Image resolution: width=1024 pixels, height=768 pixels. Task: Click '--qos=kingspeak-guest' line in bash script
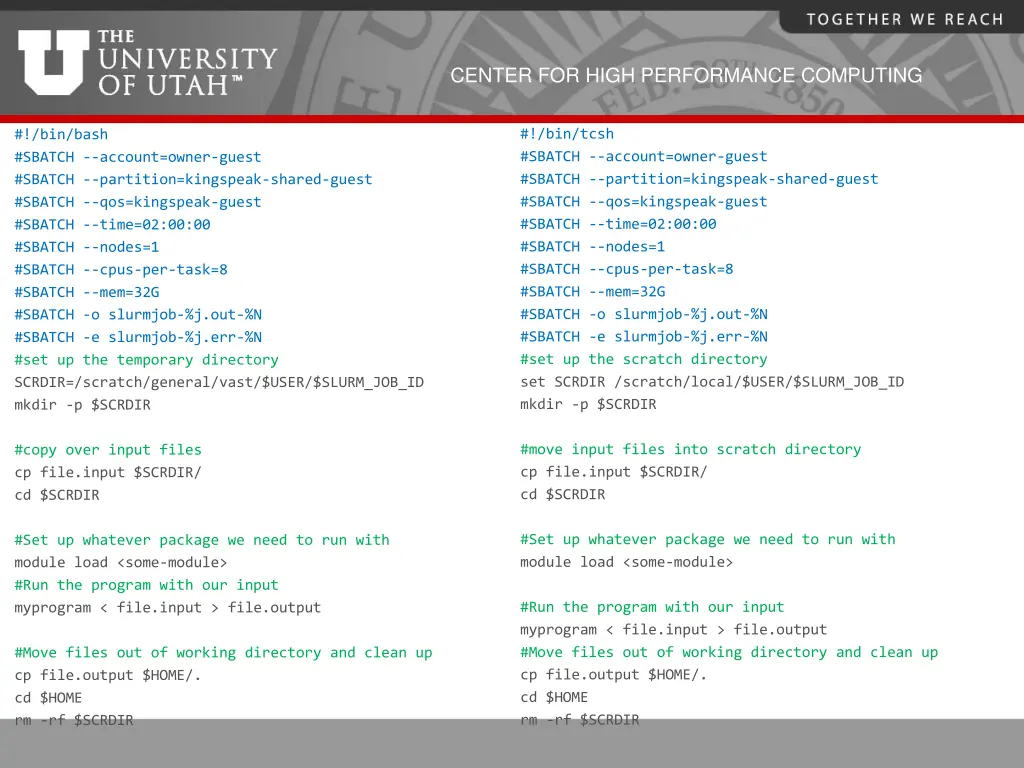point(138,202)
